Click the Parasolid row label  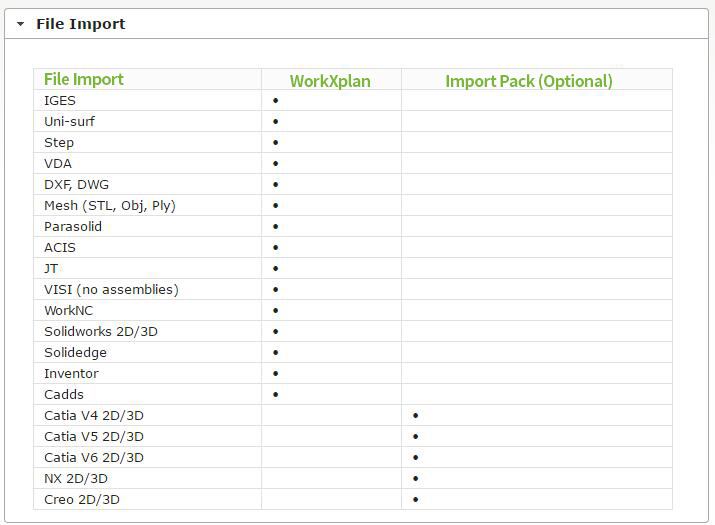73,226
